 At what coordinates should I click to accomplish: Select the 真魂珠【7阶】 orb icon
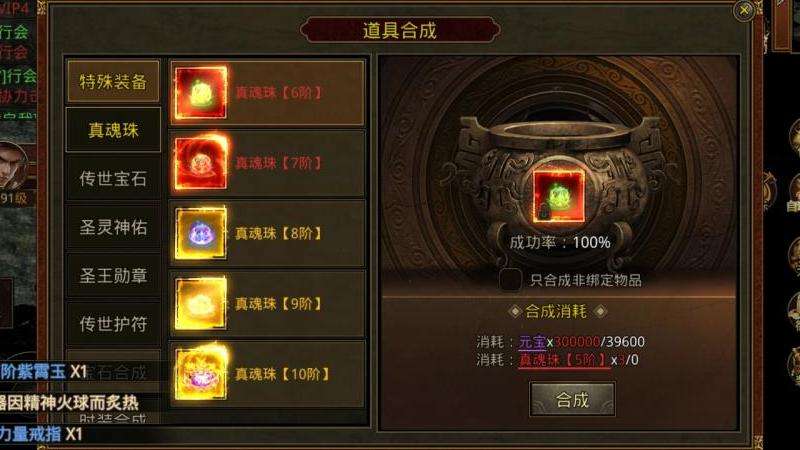[x=201, y=163]
